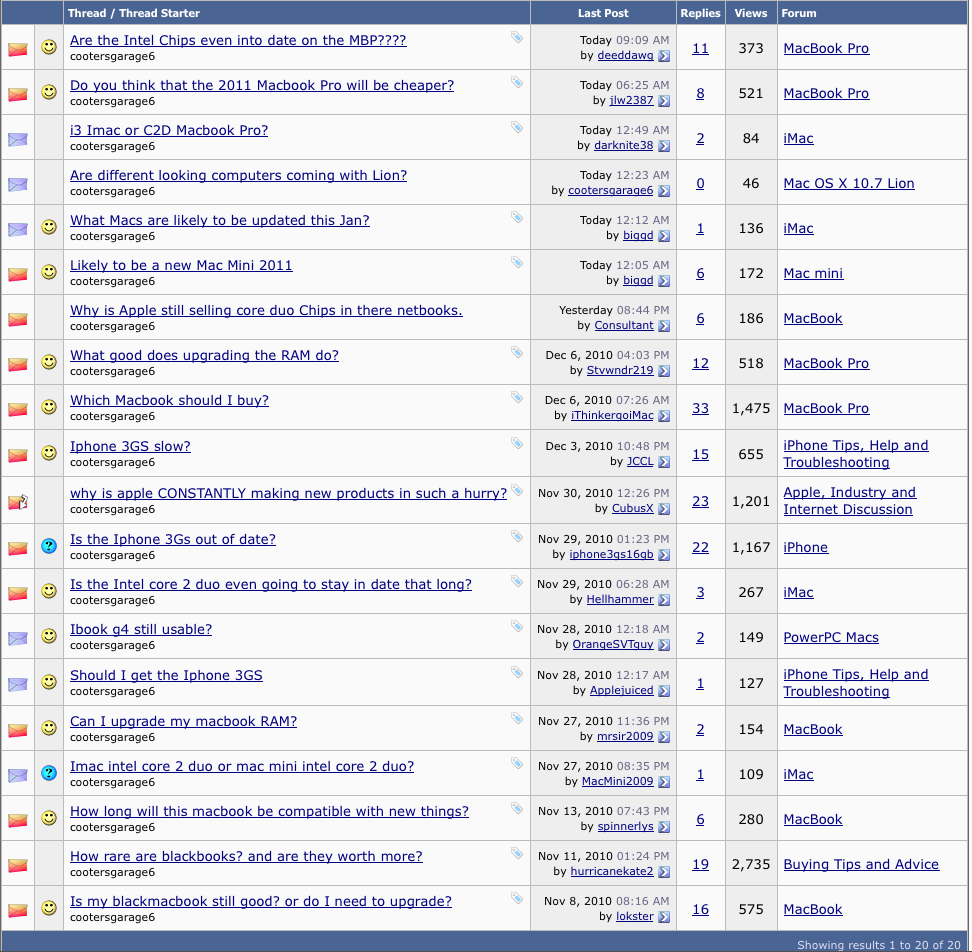Click envelope icon for 'Which Macbook should I buy?'
The image size is (972, 952).
18,409
